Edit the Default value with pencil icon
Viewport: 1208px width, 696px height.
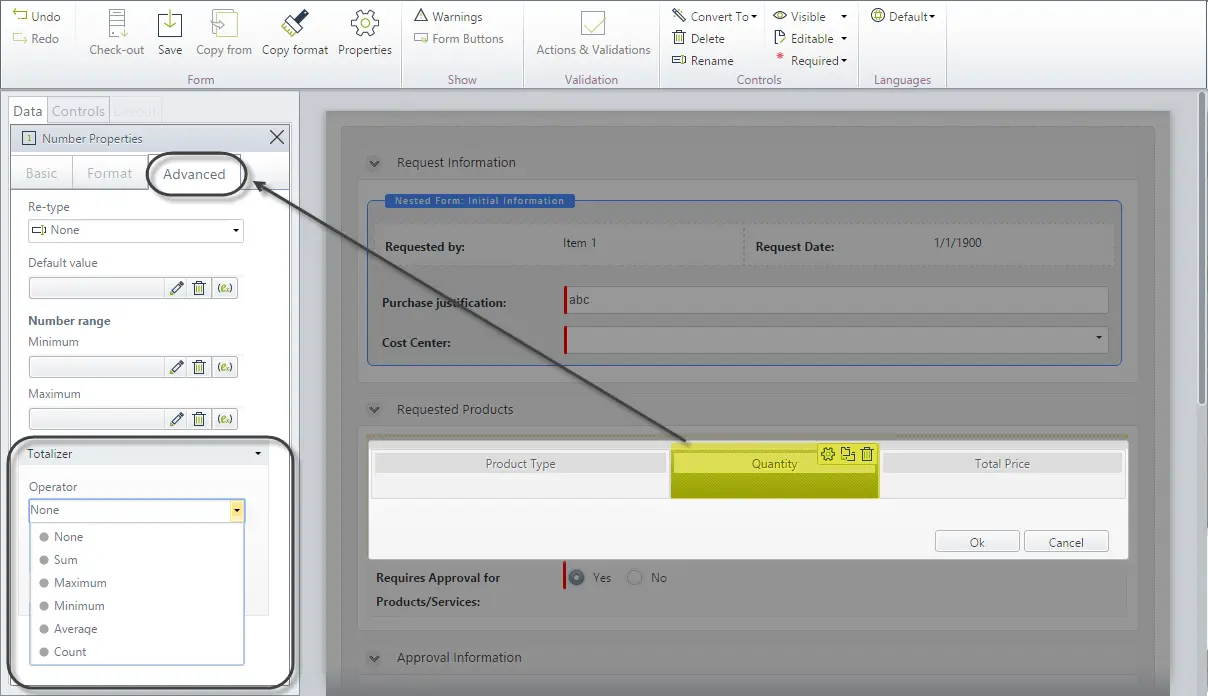177,288
